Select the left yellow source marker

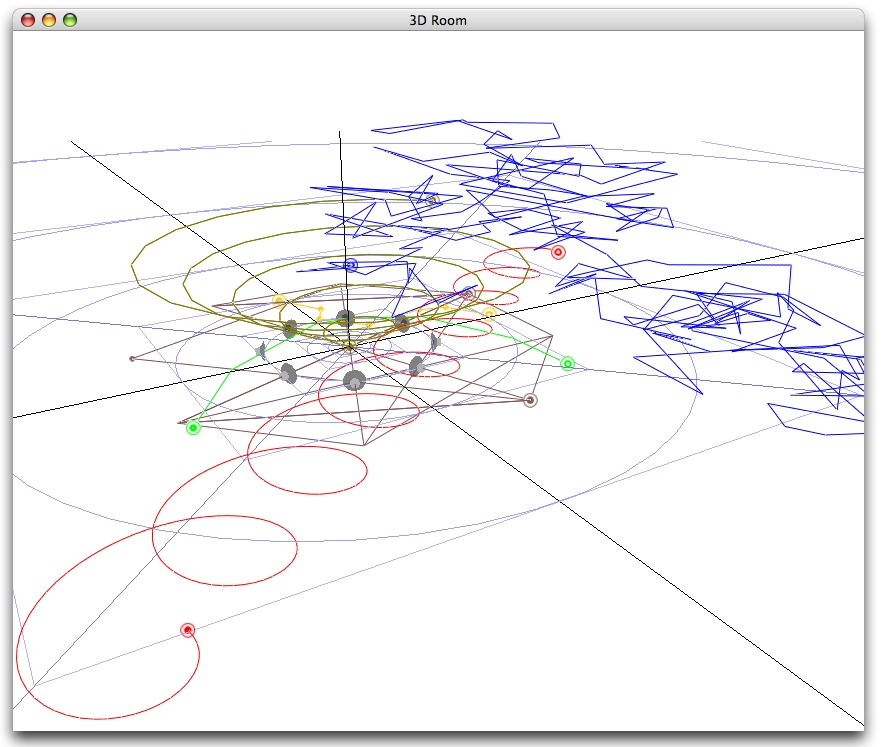(279, 300)
